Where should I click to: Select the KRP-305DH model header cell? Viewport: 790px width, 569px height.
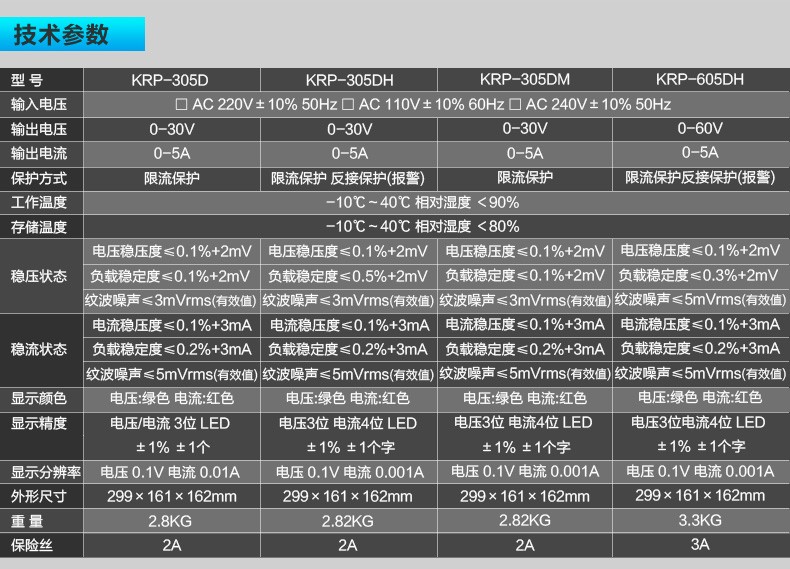349,80
